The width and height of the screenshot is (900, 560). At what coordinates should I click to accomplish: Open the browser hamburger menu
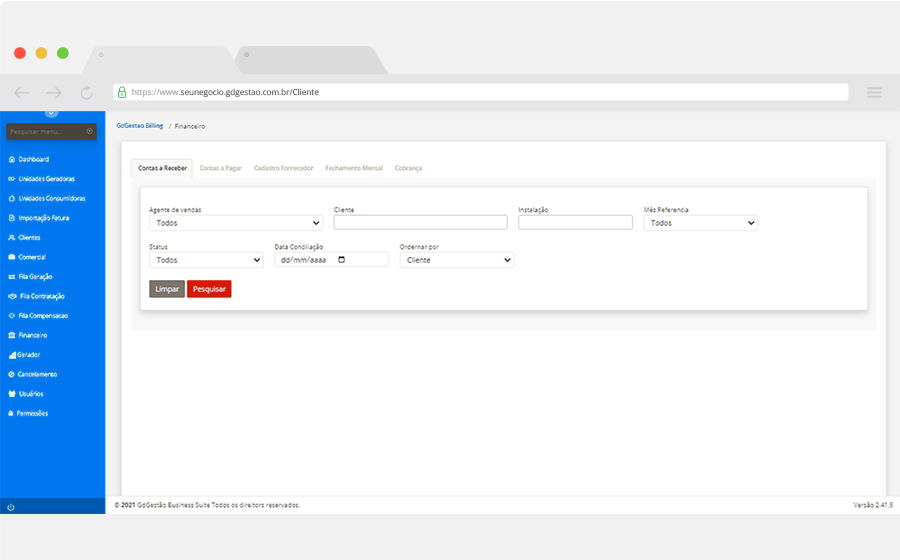(874, 92)
